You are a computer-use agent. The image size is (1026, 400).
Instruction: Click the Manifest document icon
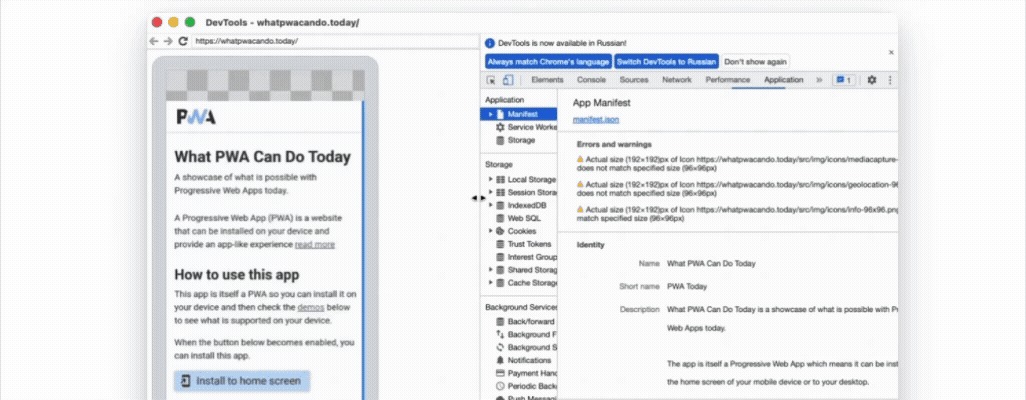click(x=501, y=114)
